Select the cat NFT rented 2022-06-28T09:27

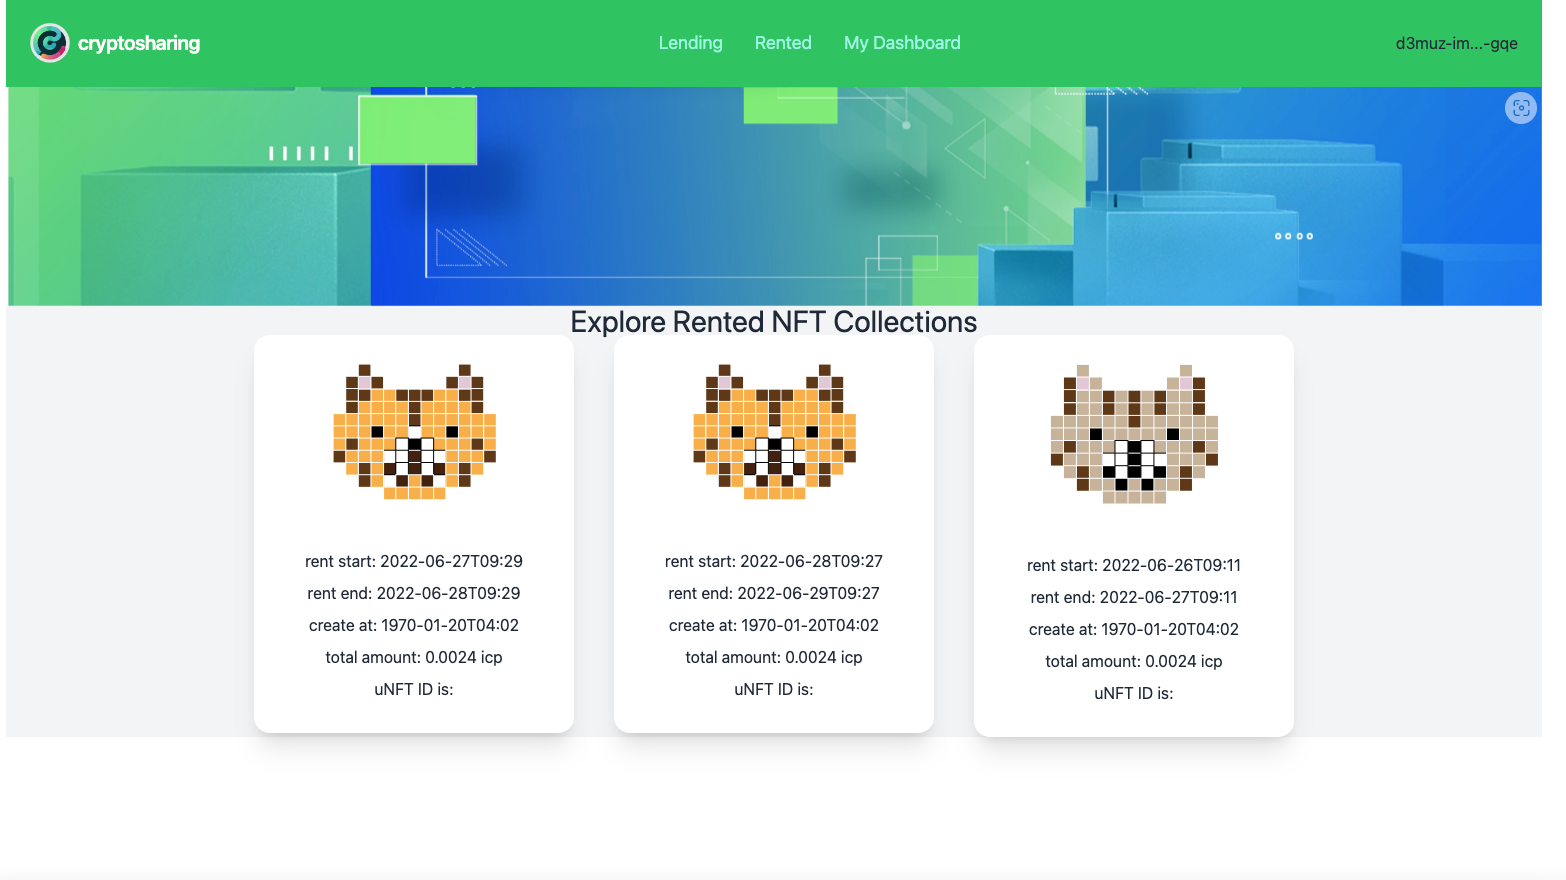click(x=774, y=431)
